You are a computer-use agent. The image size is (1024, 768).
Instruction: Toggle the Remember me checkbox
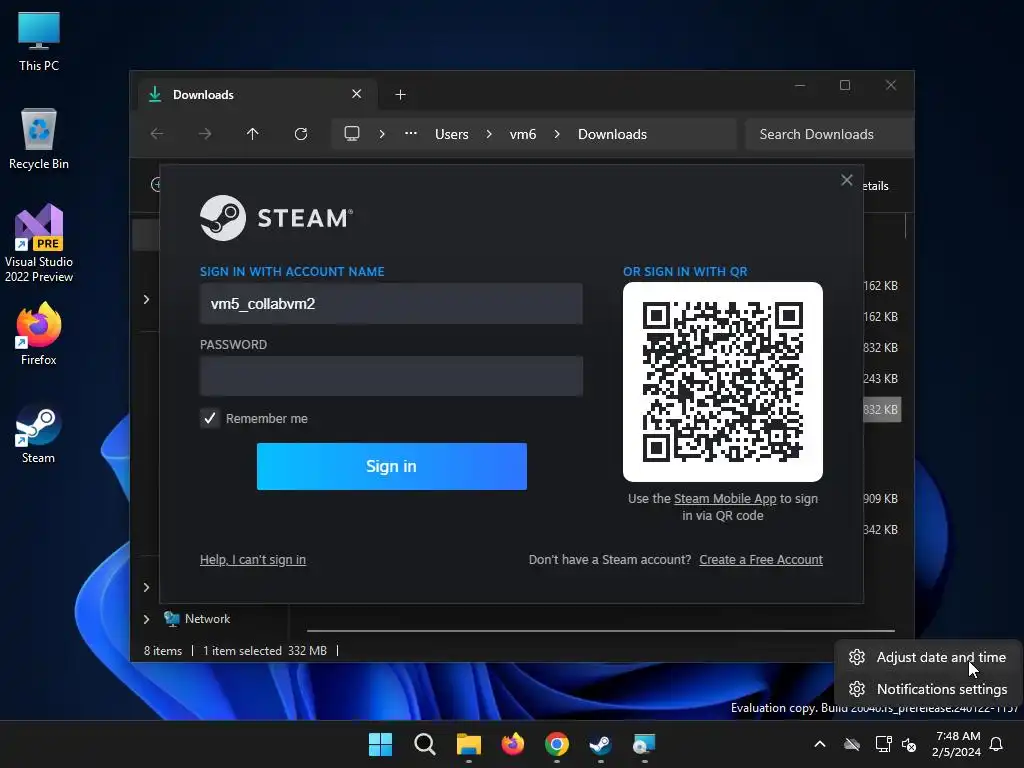coord(210,419)
